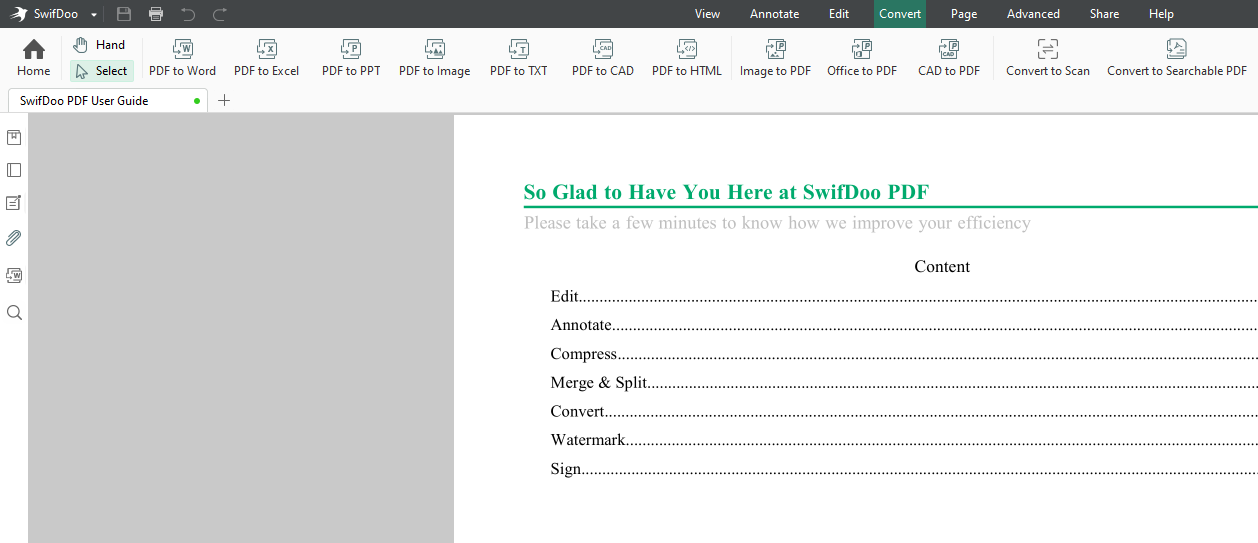Open PDF to TXT converter

(x=518, y=58)
